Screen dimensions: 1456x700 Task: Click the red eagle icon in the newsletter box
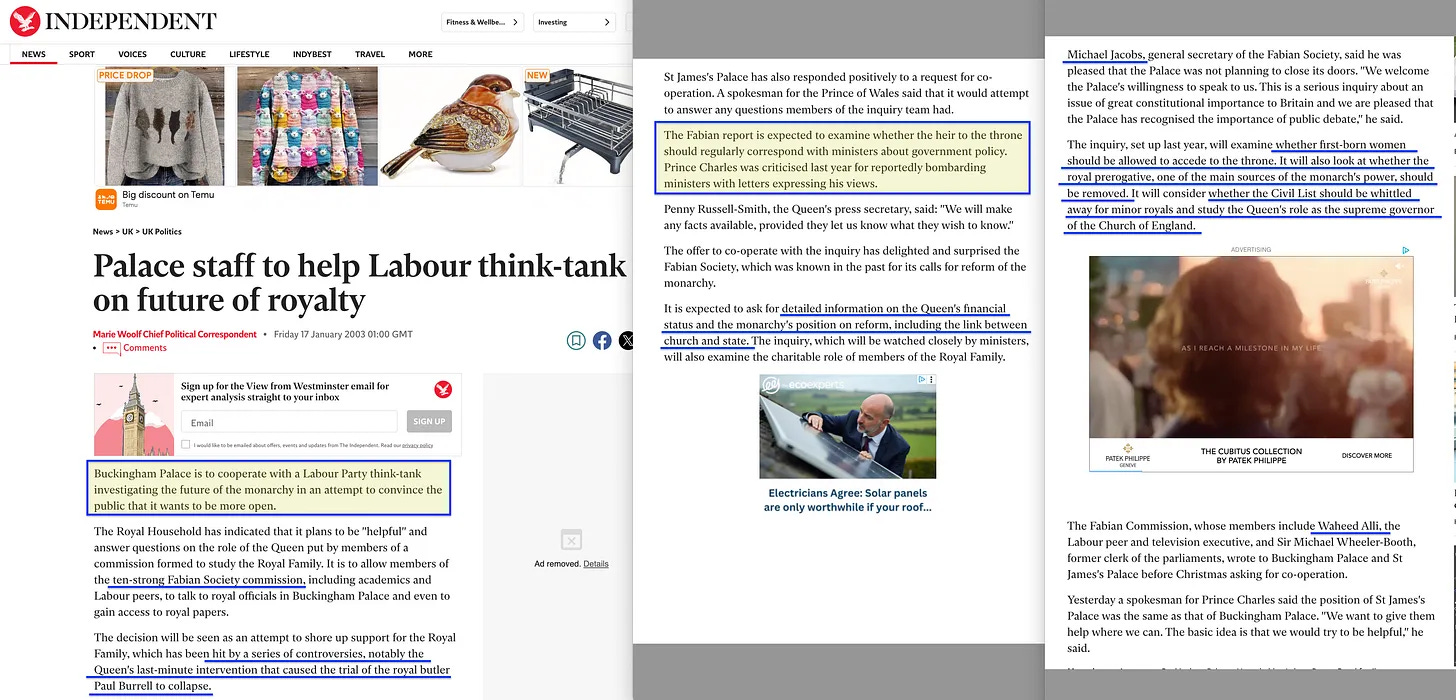click(x=442, y=389)
